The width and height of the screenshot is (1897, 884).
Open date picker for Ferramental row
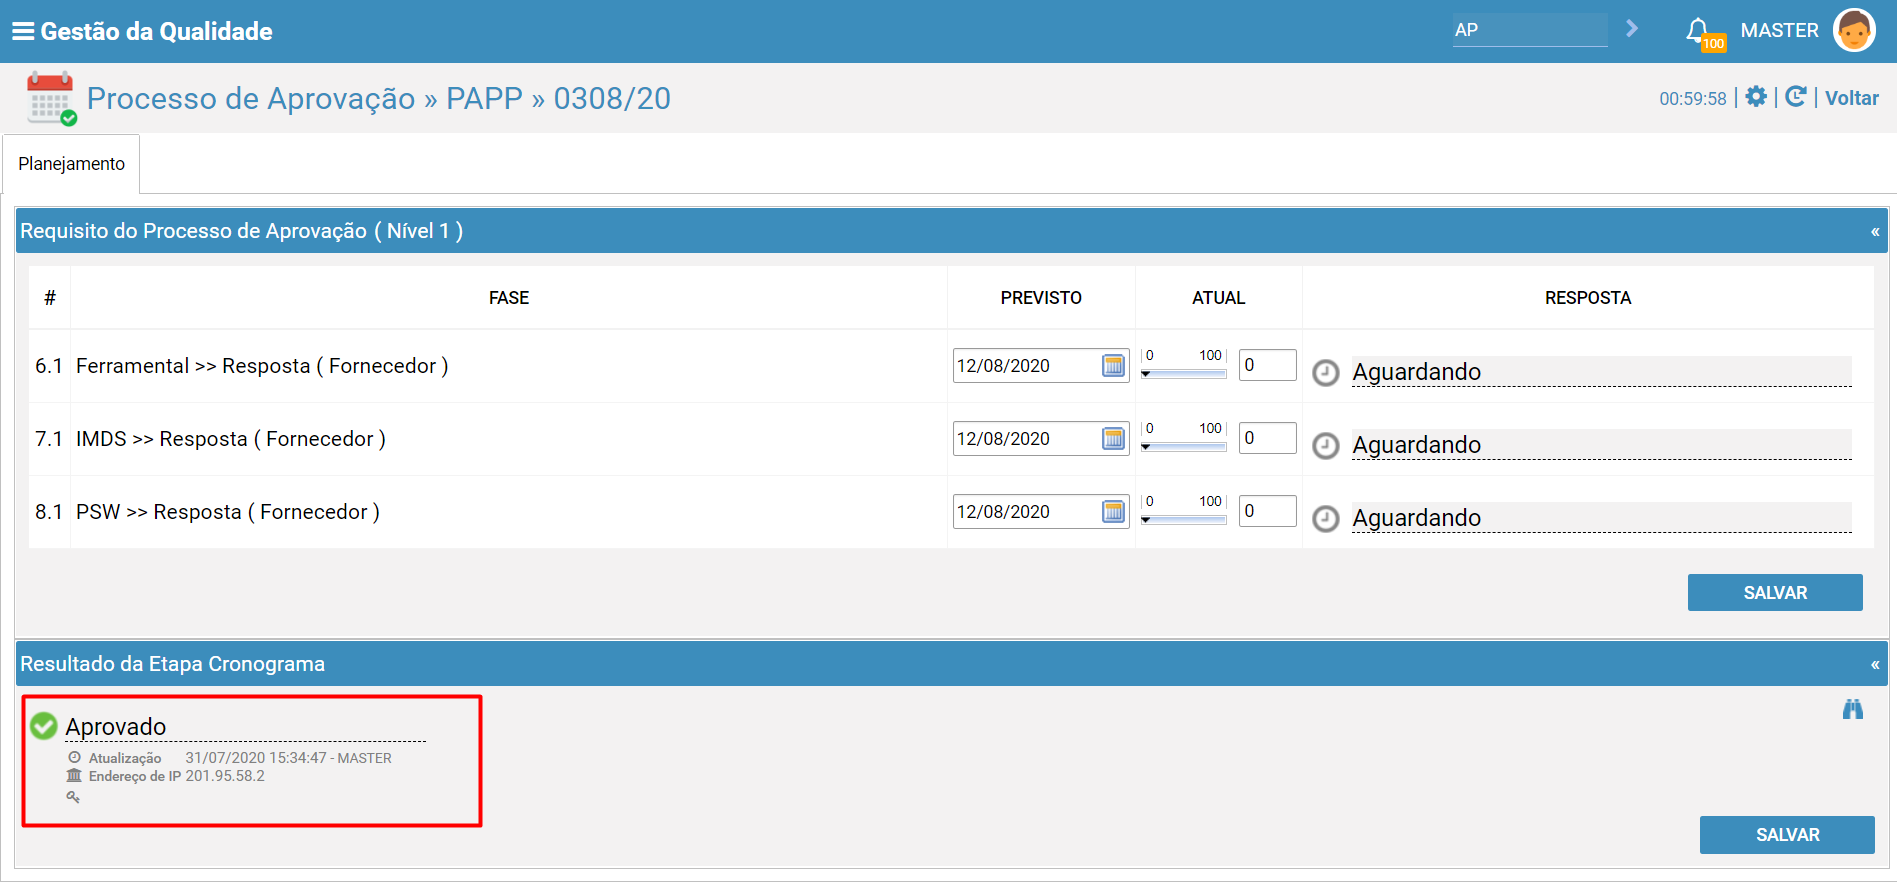(x=1113, y=366)
